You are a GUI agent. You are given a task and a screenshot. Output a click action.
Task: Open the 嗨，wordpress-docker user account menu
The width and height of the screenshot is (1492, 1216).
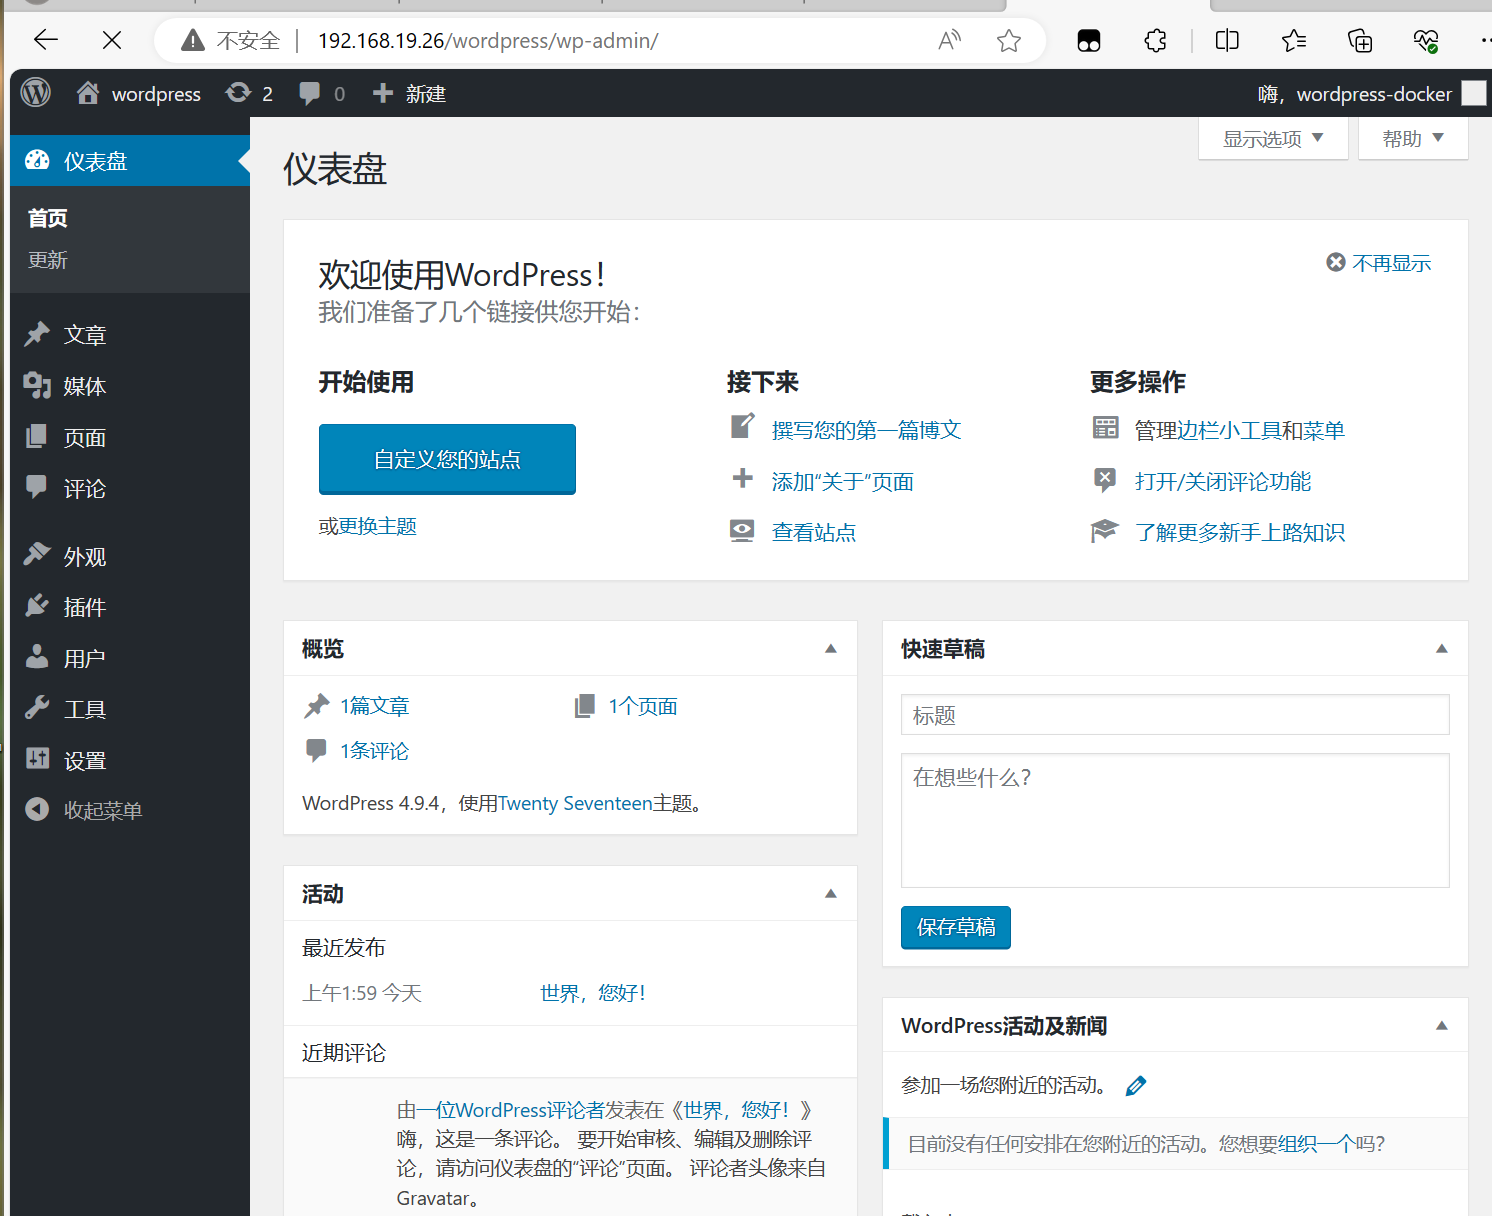(1371, 93)
